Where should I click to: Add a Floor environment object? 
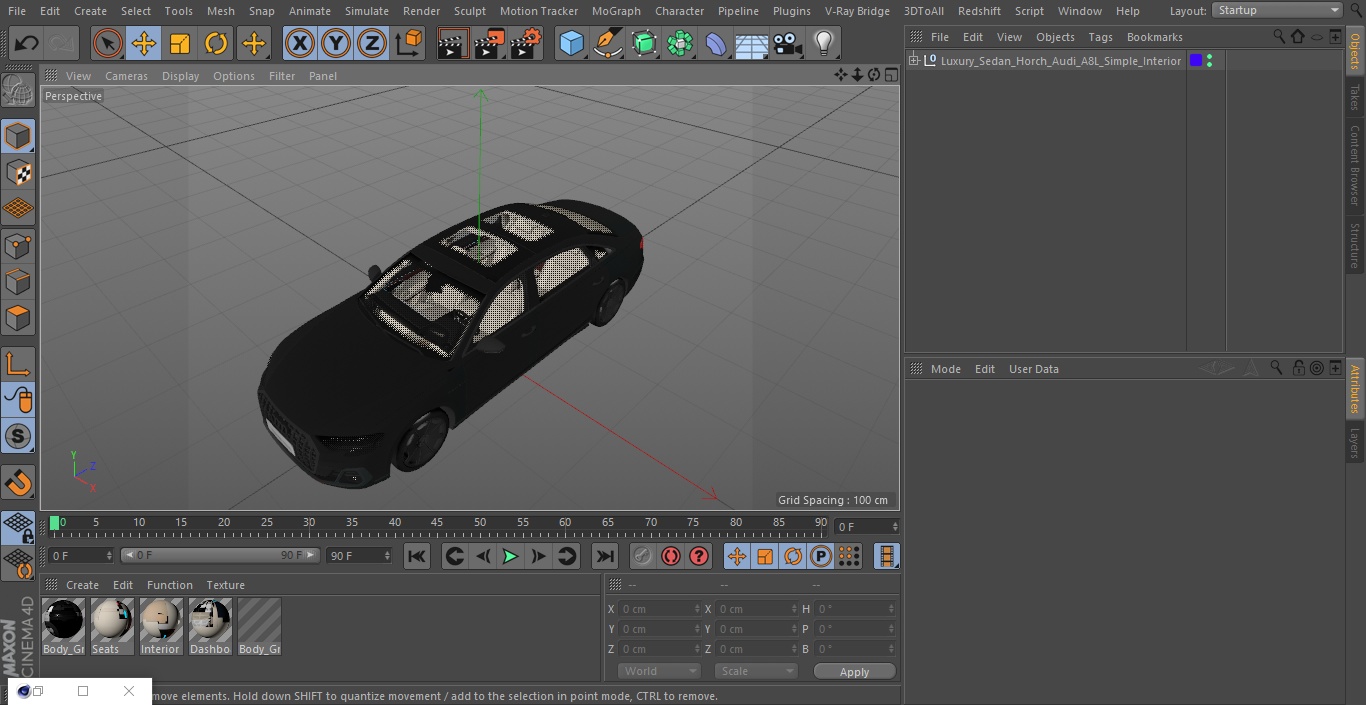click(752, 43)
